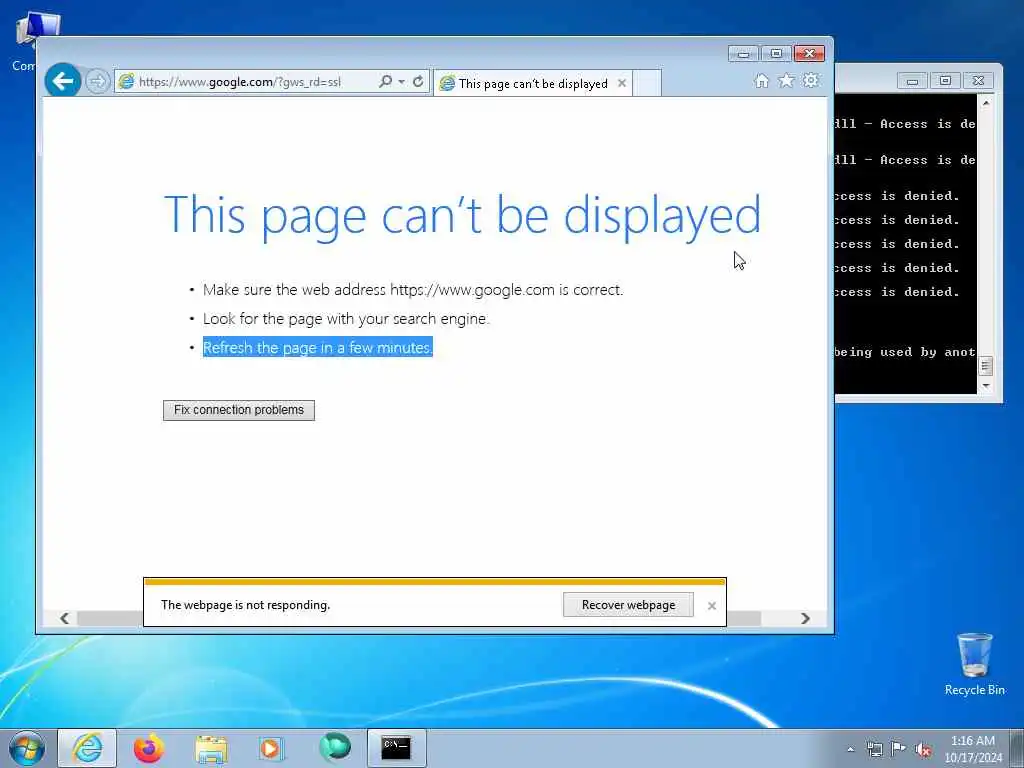Click the site icon in address bar
The height and width of the screenshot is (768, 1024).
(127, 82)
